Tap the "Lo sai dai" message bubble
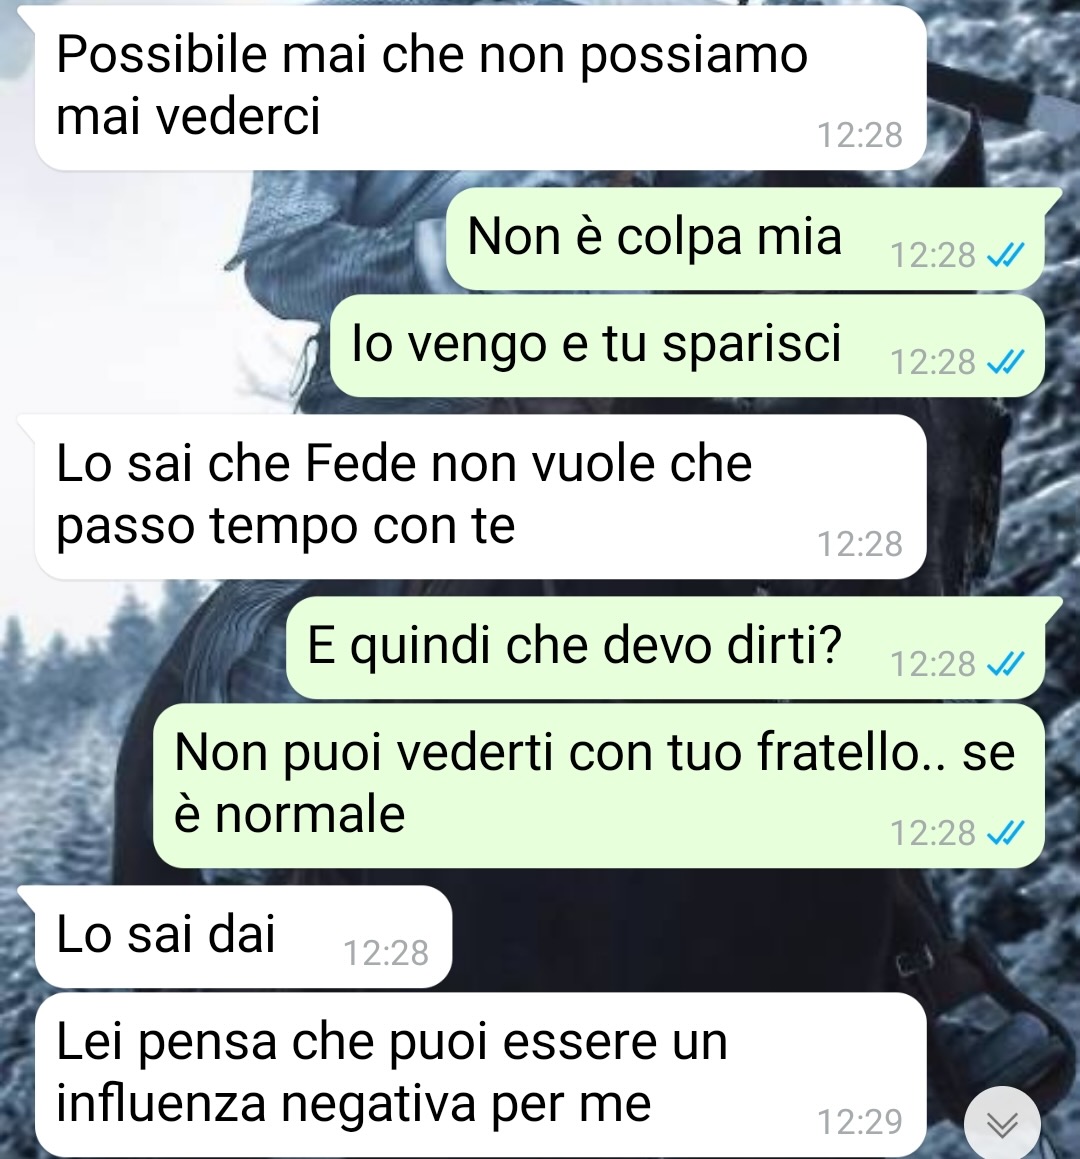1080x1159 pixels. coord(243,937)
